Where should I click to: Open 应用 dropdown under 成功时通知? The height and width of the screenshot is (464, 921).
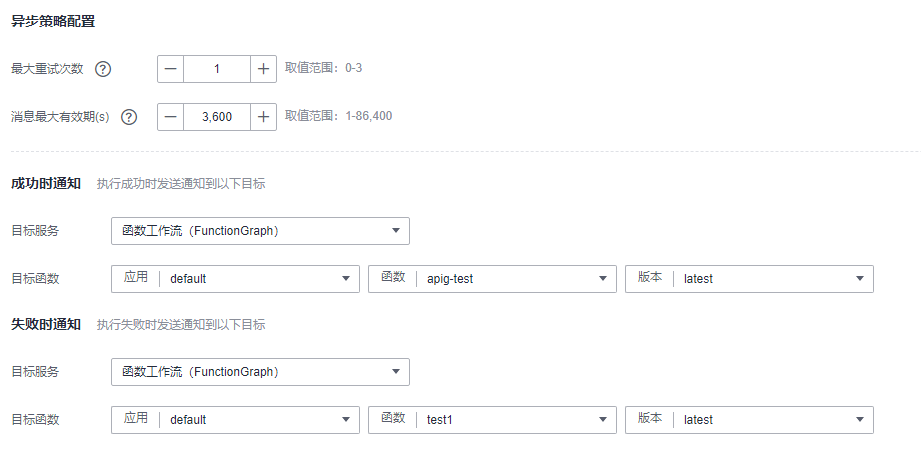coord(235,279)
